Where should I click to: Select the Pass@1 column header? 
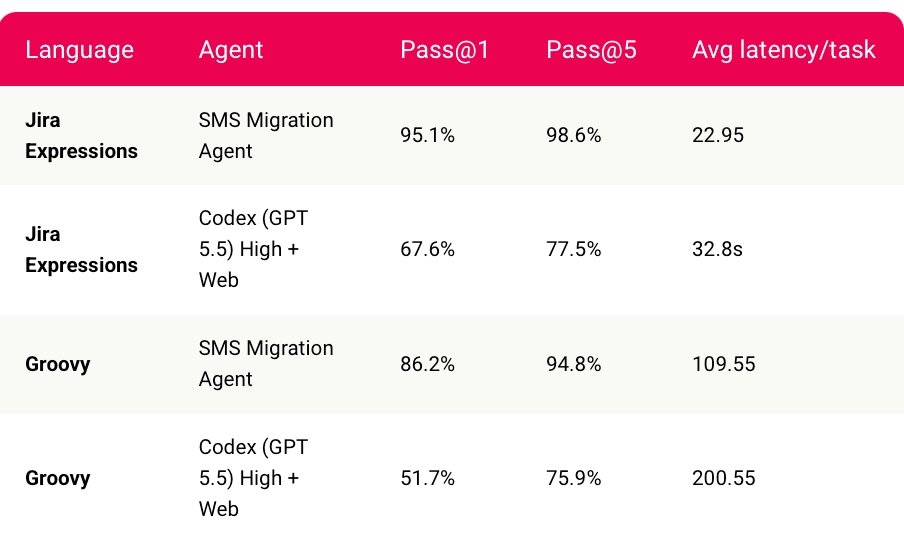point(445,50)
